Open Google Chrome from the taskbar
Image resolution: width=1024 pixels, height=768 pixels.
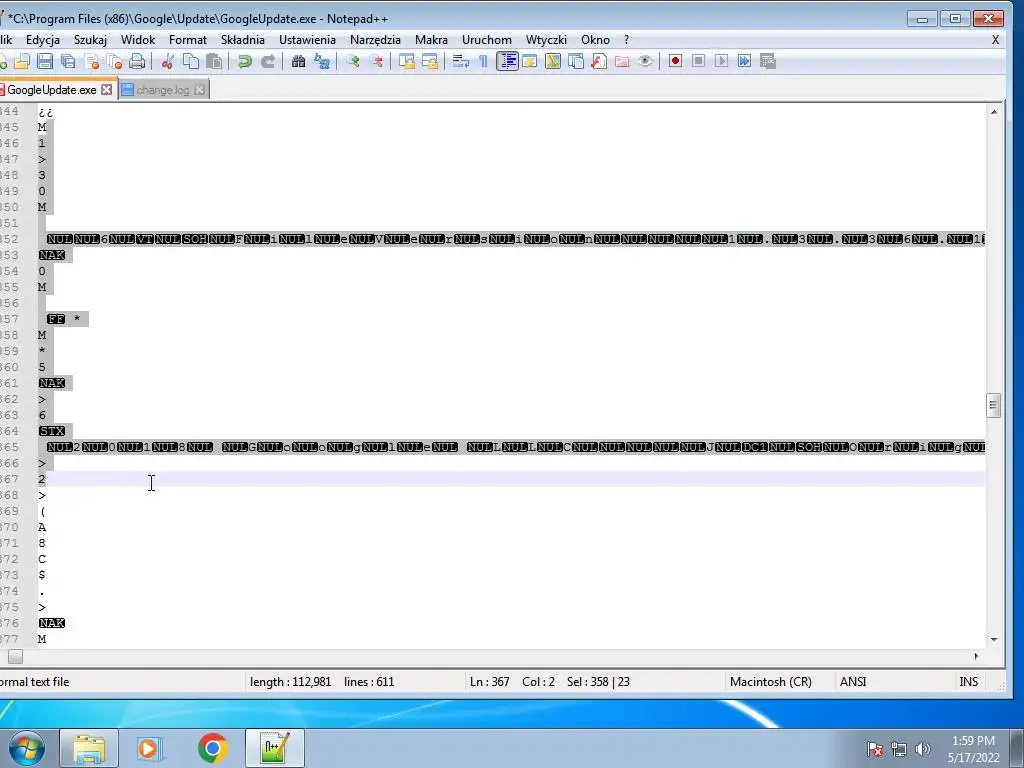pos(212,748)
